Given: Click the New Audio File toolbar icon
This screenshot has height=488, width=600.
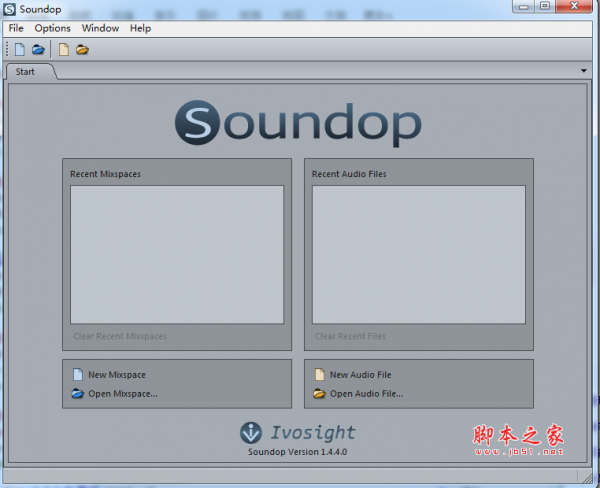Looking at the screenshot, I should [64, 49].
